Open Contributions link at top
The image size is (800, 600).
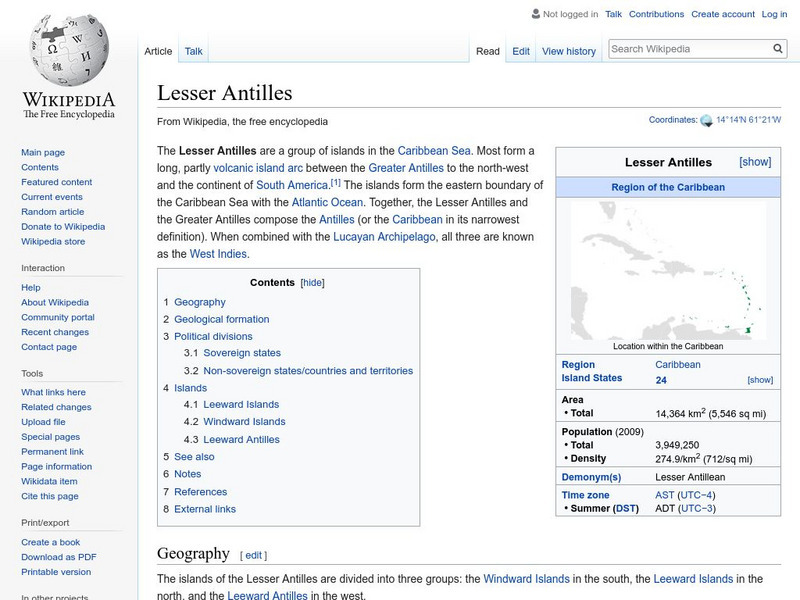pyautogui.click(x=657, y=14)
